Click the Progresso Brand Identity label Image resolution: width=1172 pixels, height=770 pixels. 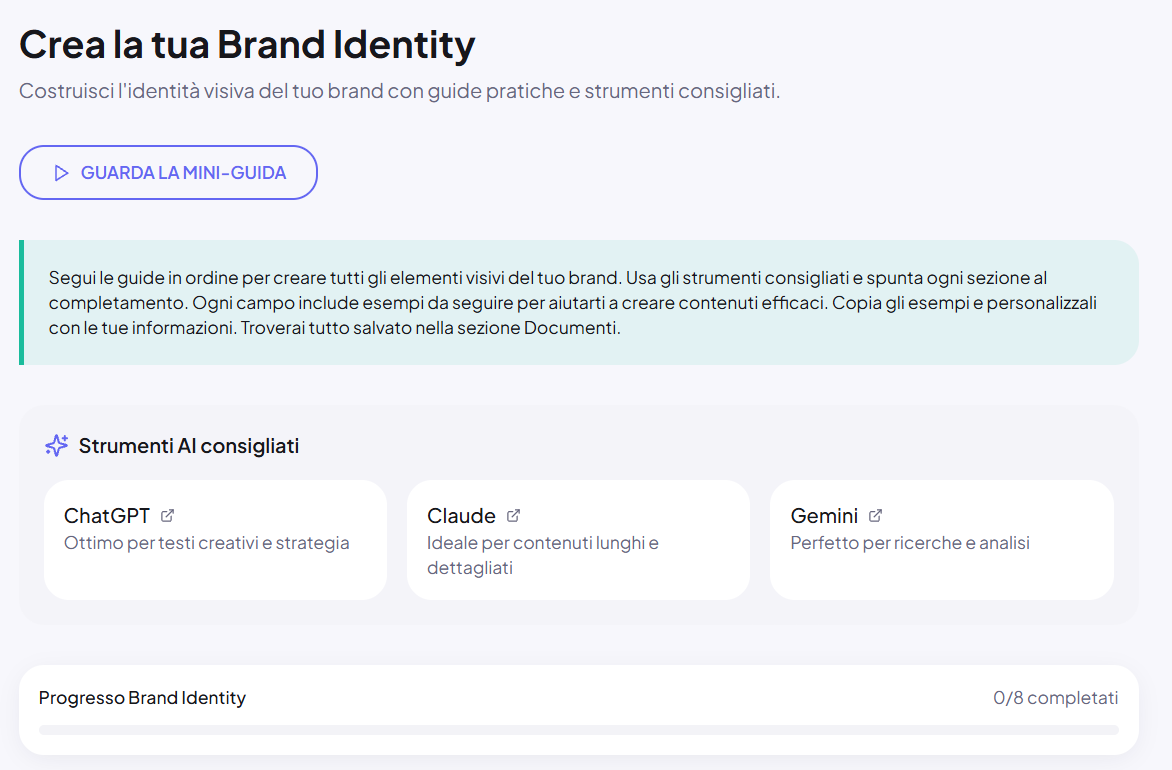click(142, 697)
